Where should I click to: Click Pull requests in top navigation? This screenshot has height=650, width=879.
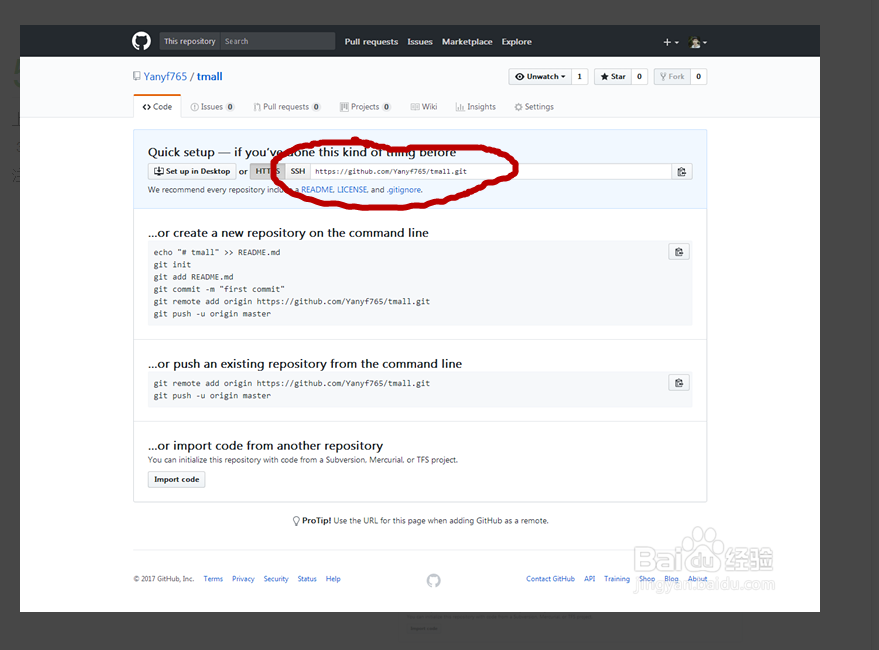click(x=371, y=42)
